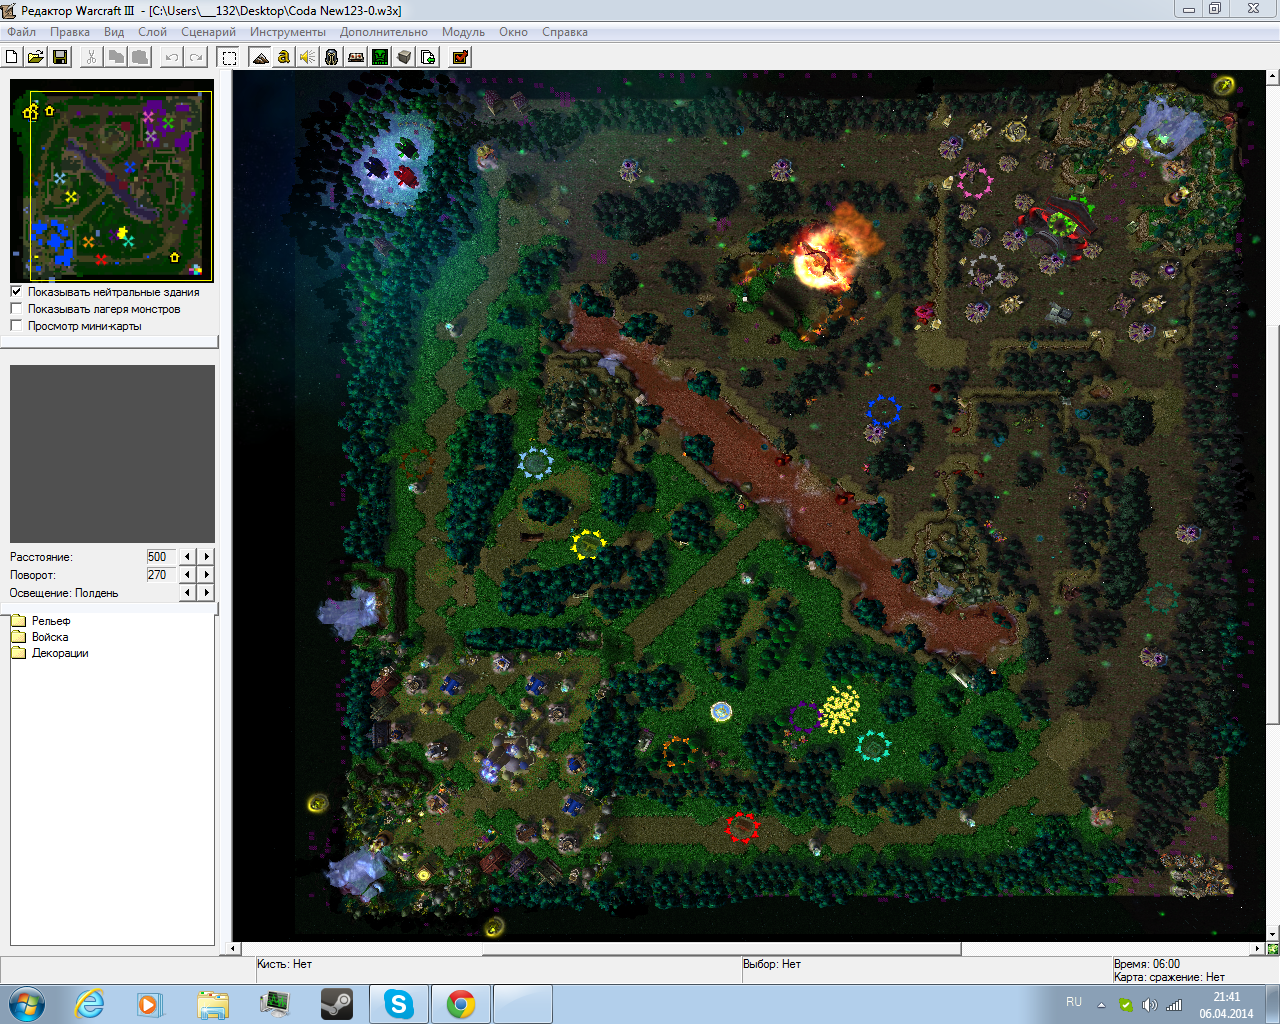Switch to Google Chrome in taskbar
The image size is (1280, 1024).
click(461, 1004)
